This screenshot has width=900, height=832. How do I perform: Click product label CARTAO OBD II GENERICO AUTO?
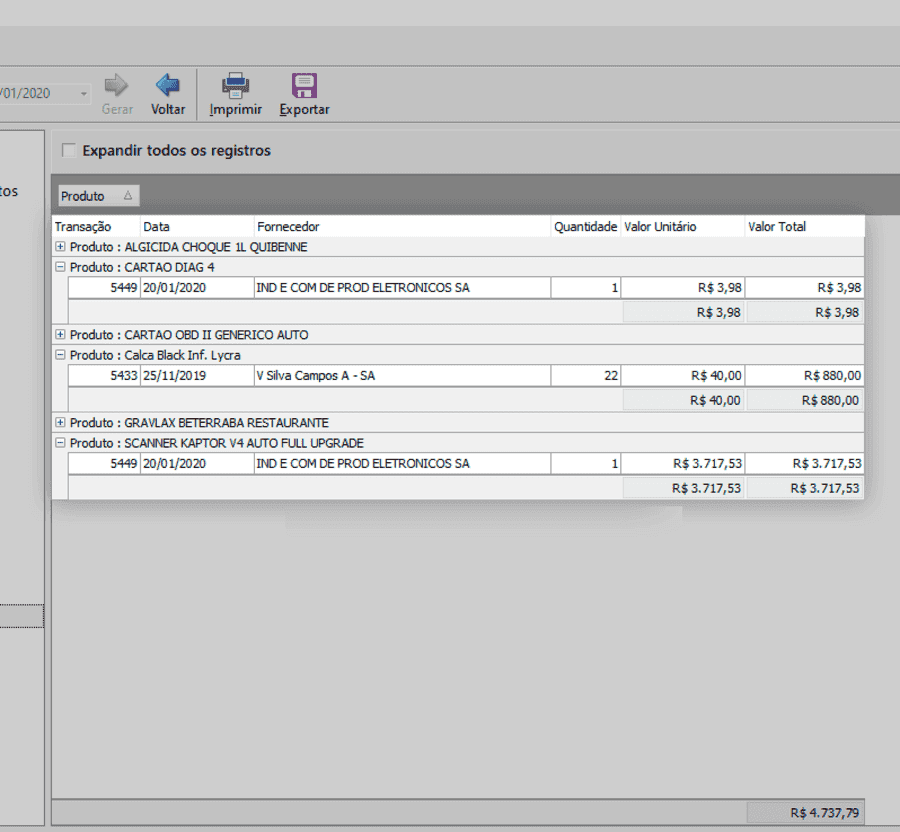(x=216, y=335)
